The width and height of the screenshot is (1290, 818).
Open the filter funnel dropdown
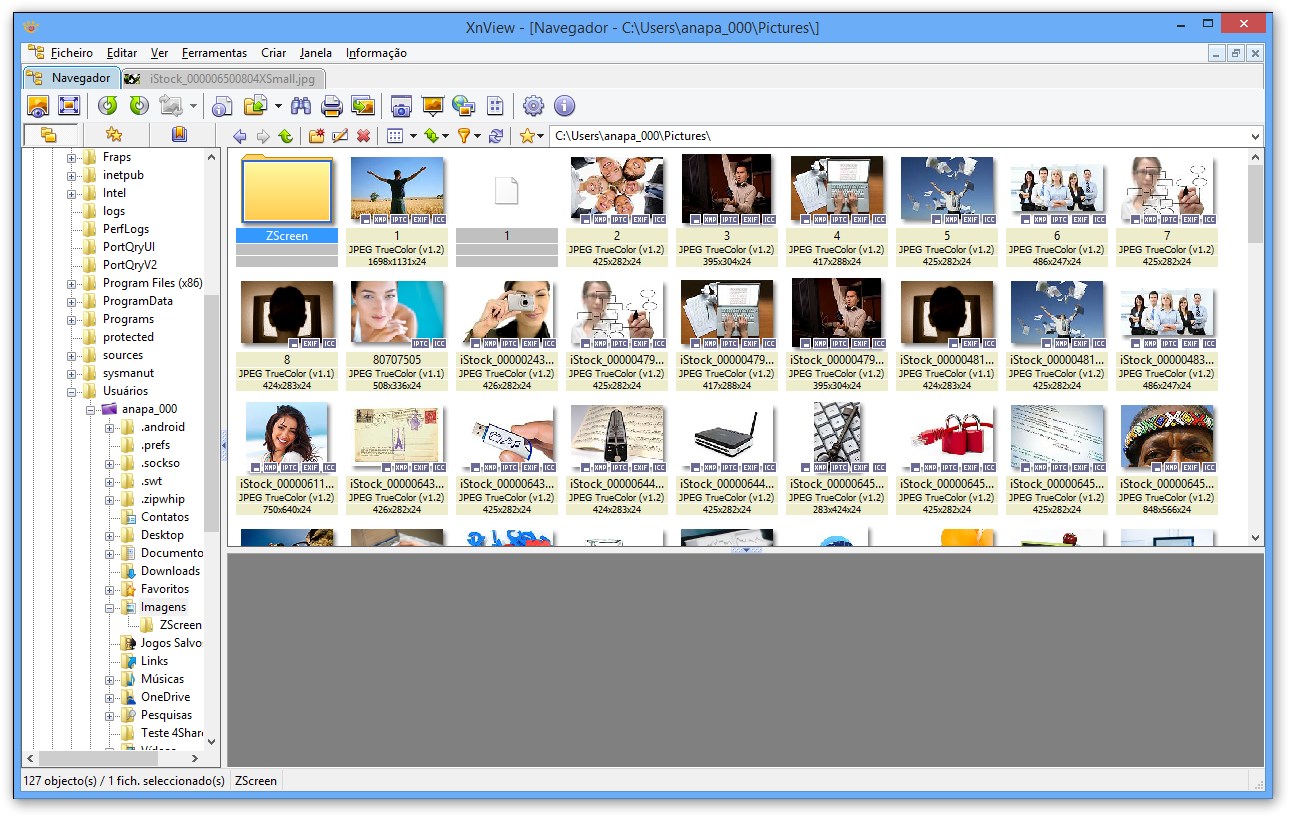pos(468,136)
